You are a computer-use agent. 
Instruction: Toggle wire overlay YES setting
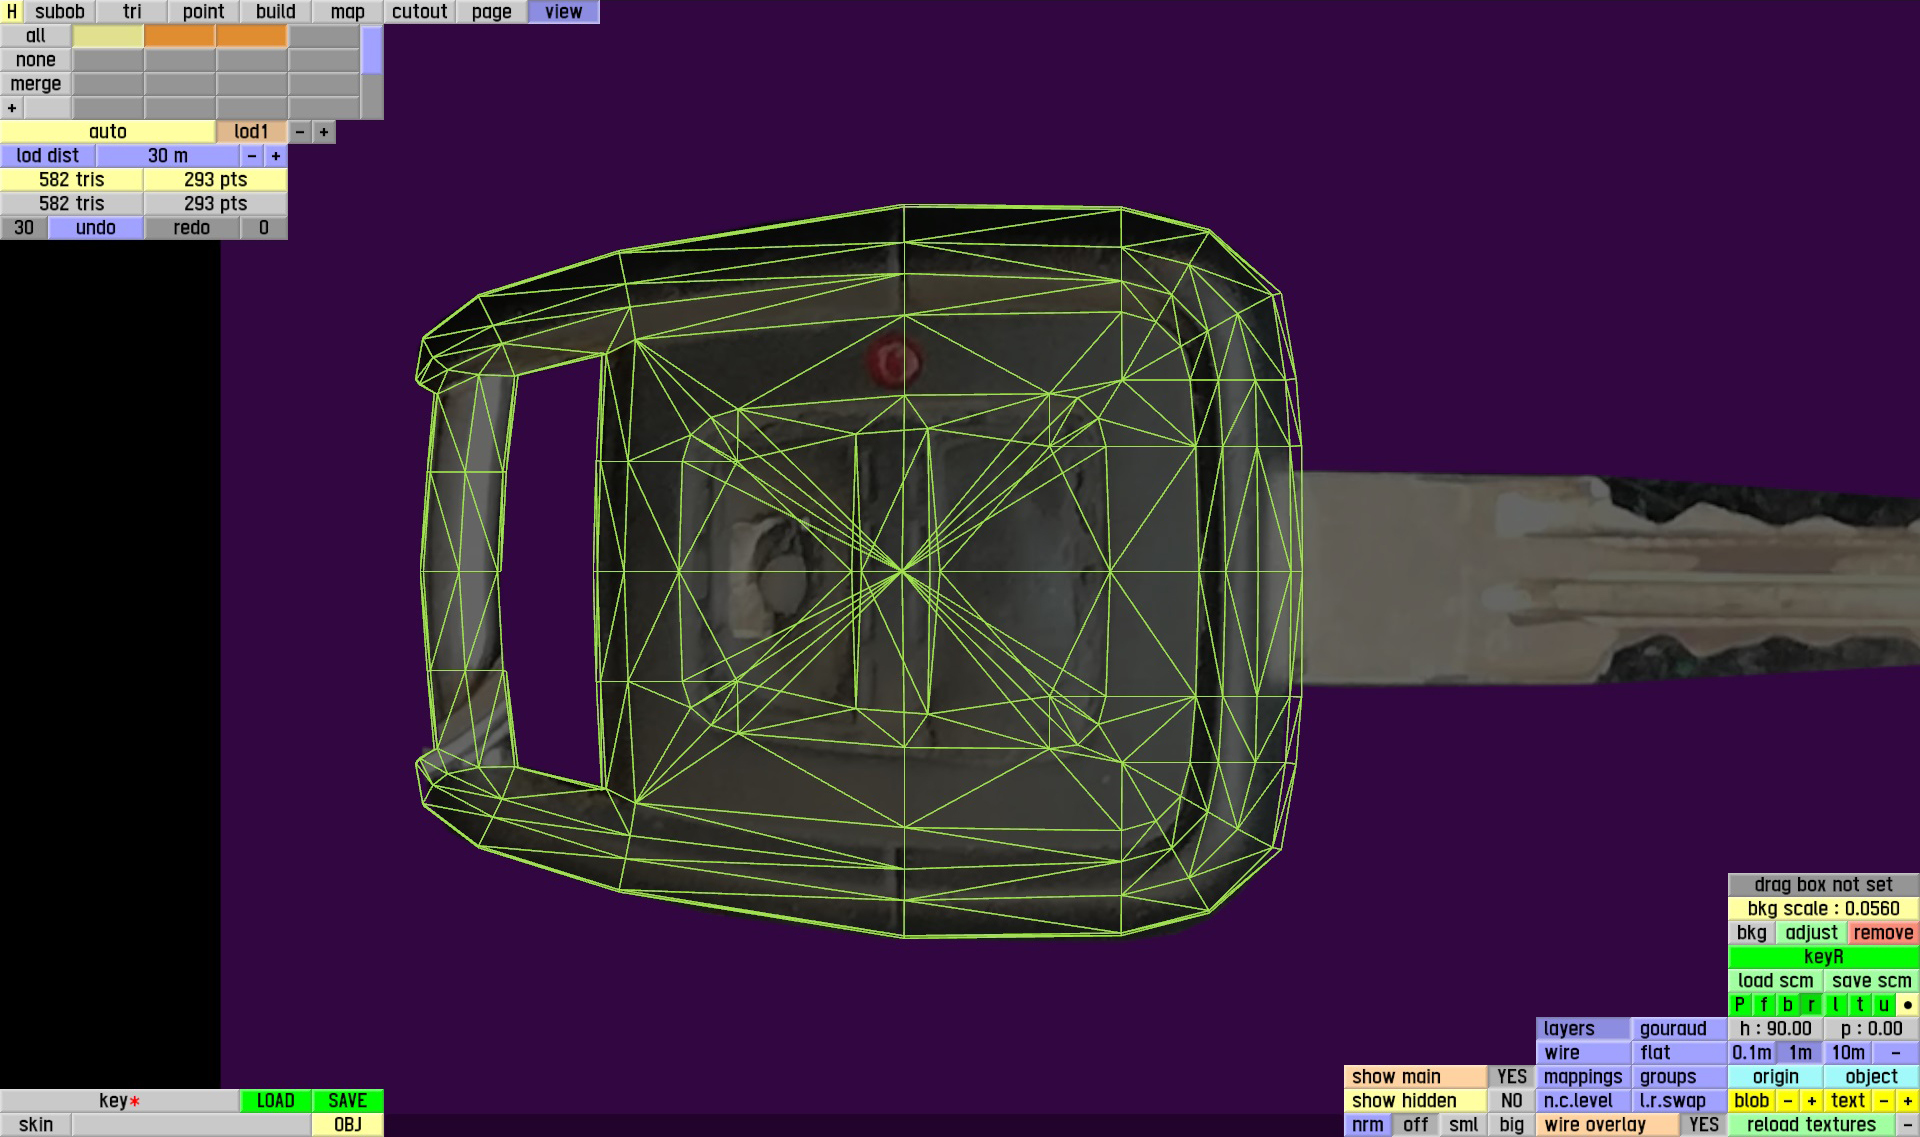(x=1703, y=1125)
